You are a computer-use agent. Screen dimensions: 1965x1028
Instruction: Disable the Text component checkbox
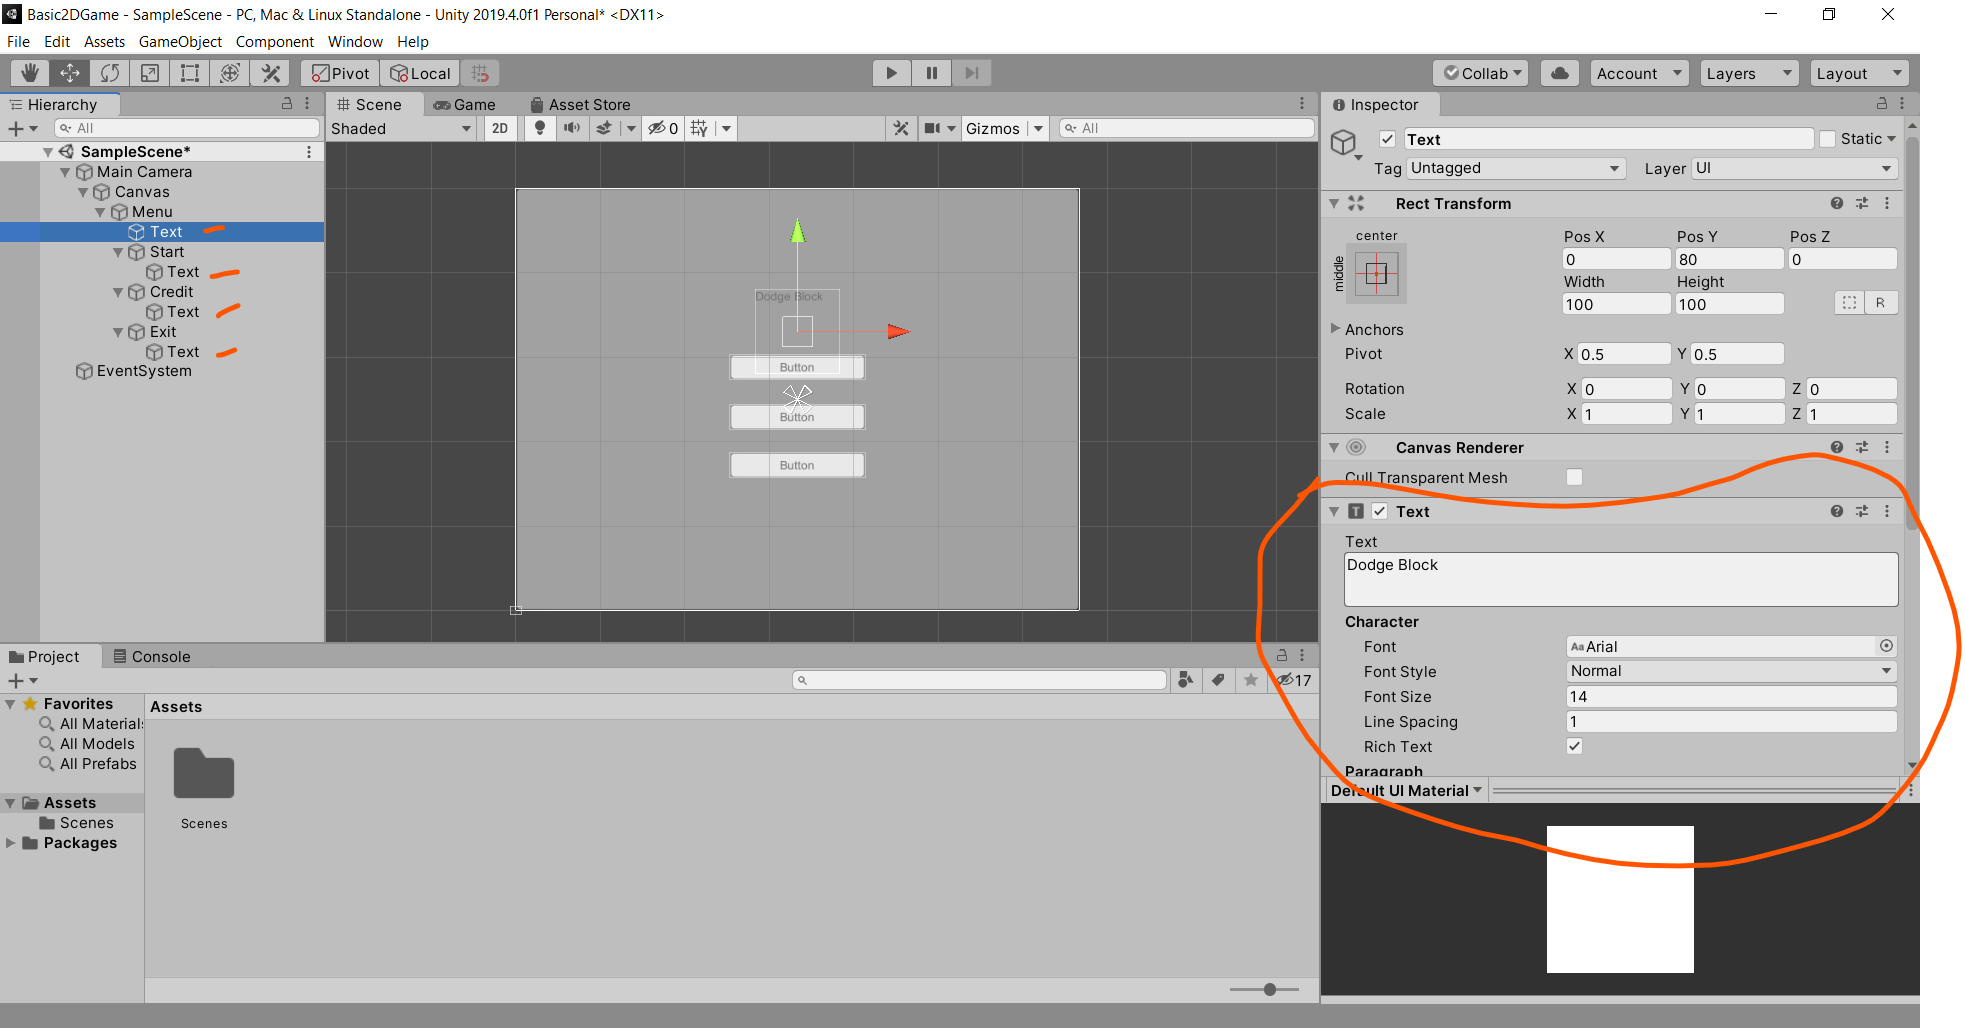click(1380, 511)
